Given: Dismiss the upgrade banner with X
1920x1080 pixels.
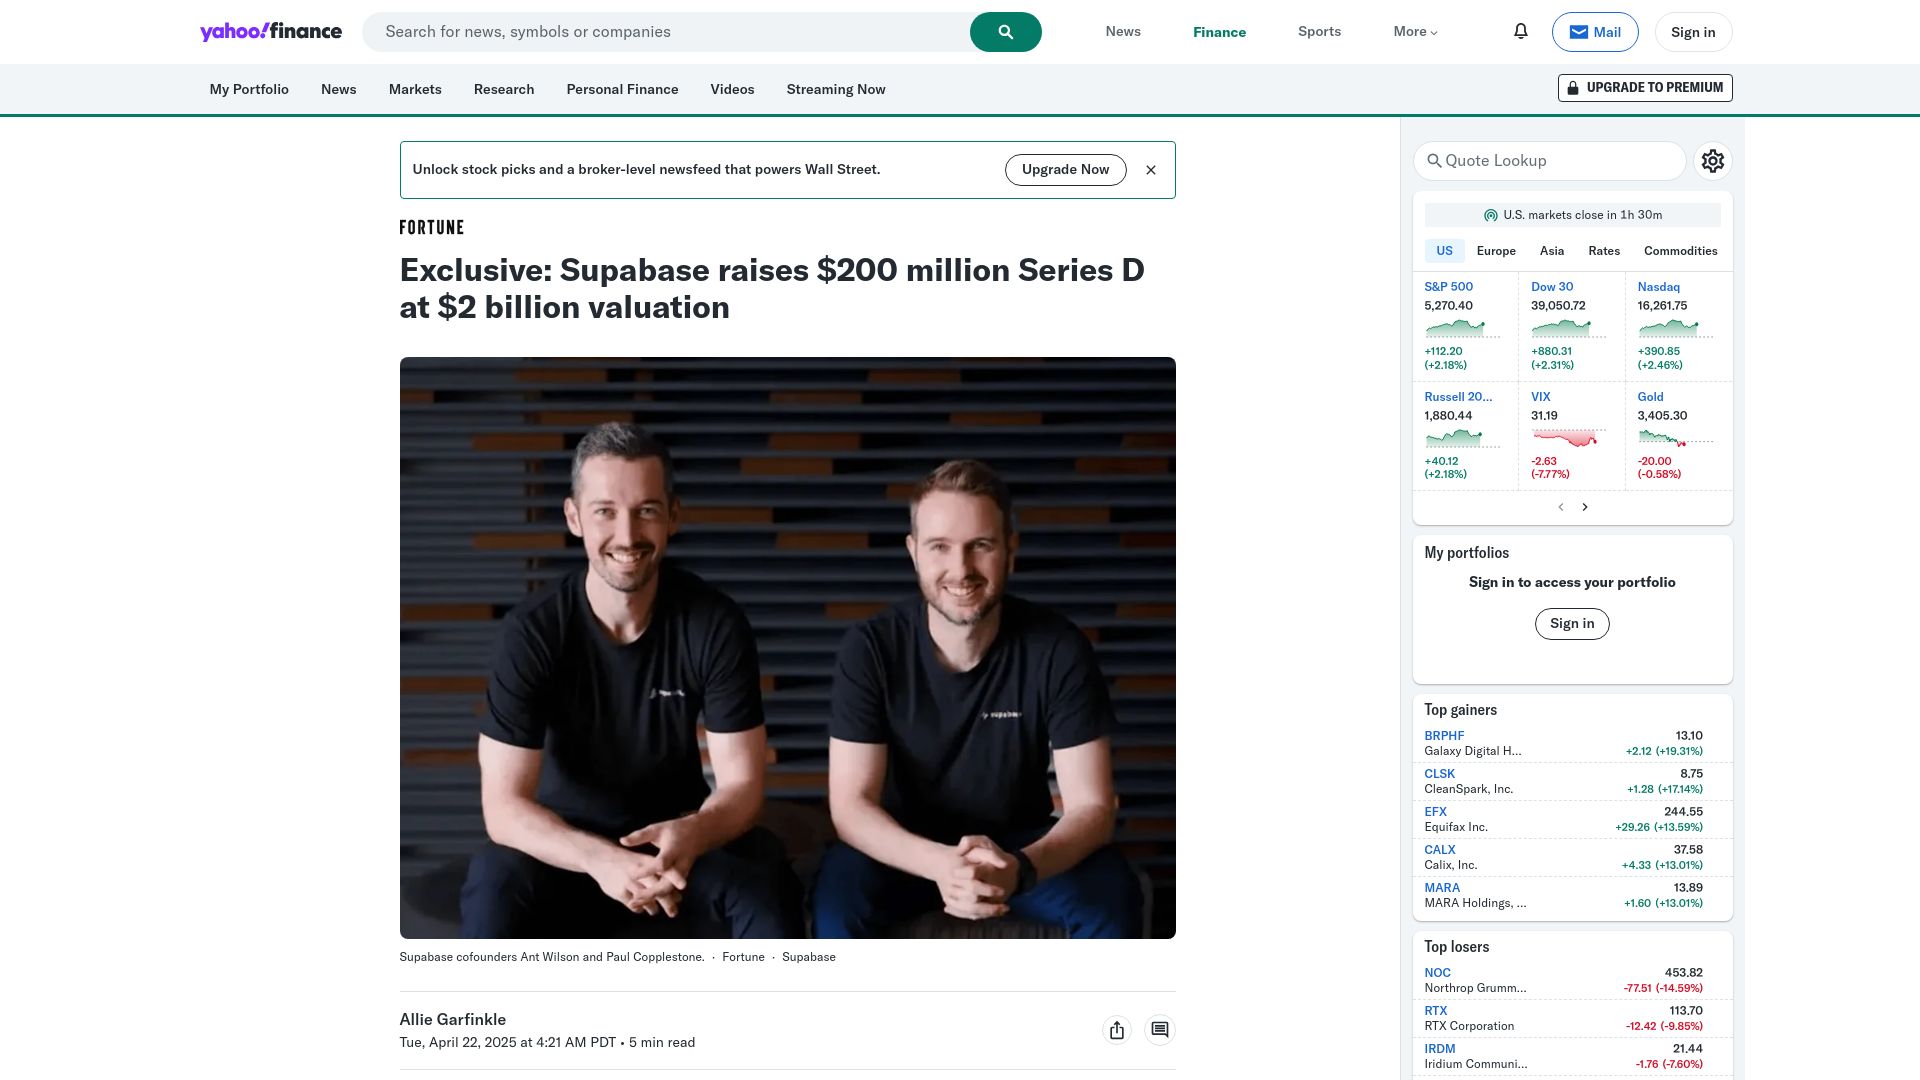Looking at the screenshot, I should [x=1151, y=170].
